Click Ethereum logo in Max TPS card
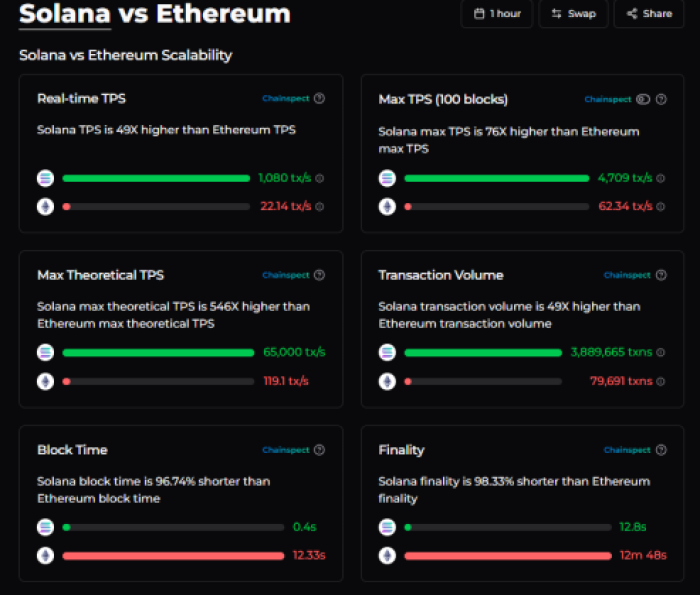The height and width of the screenshot is (595, 700). [387, 207]
